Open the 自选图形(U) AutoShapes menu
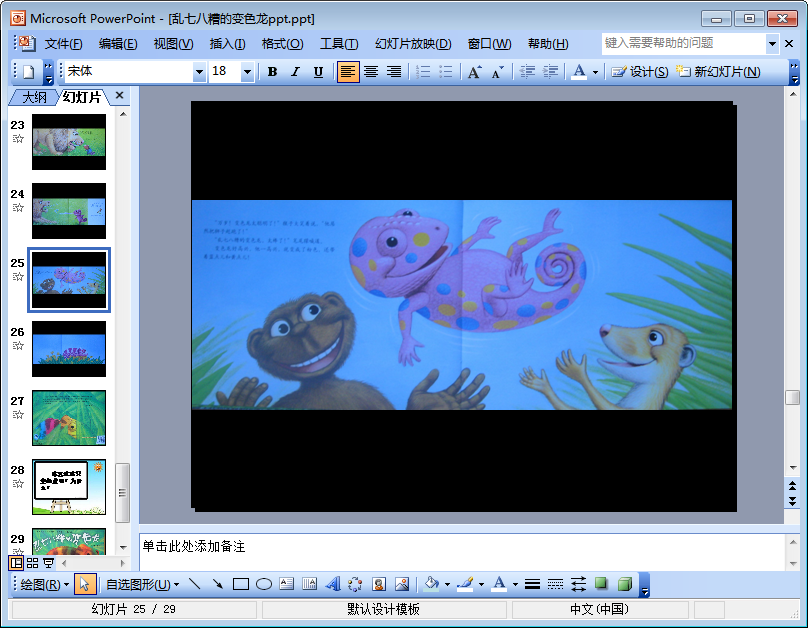808x628 pixels. [x=142, y=584]
